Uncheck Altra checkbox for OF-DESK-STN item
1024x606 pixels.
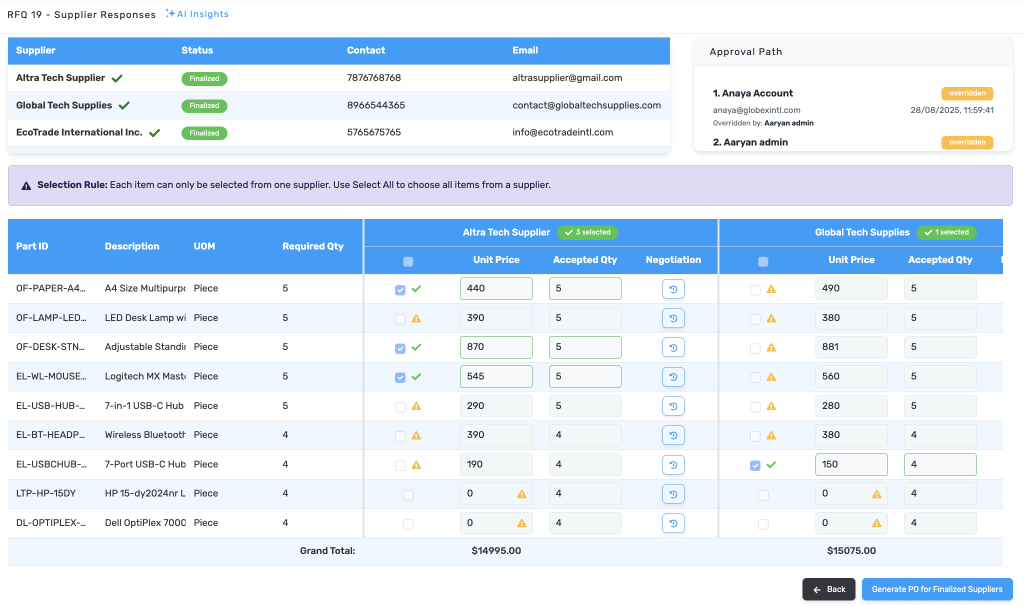[x=401, y=348]
